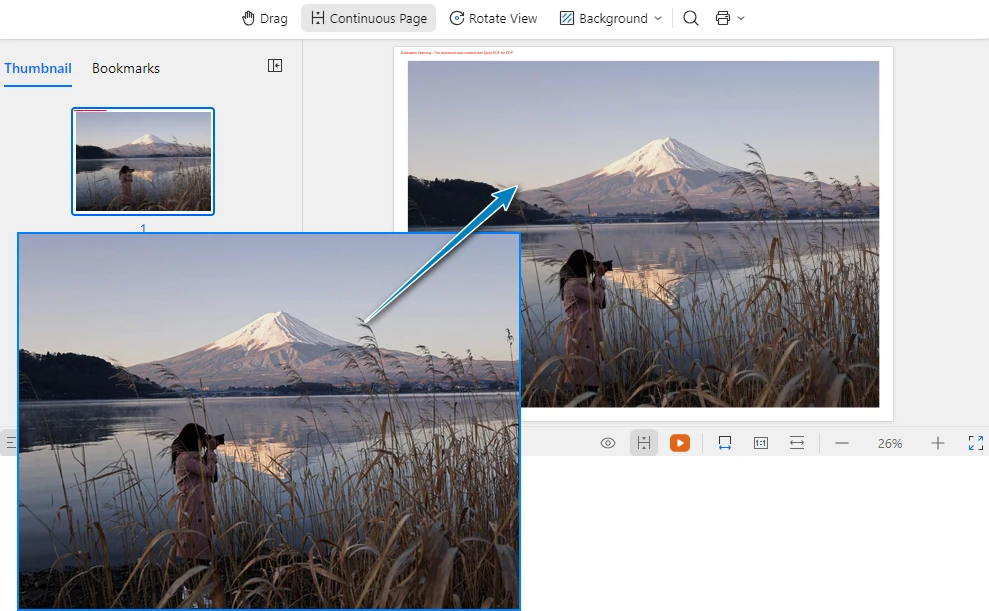Enter fullscreen via the expand icon

975,442
